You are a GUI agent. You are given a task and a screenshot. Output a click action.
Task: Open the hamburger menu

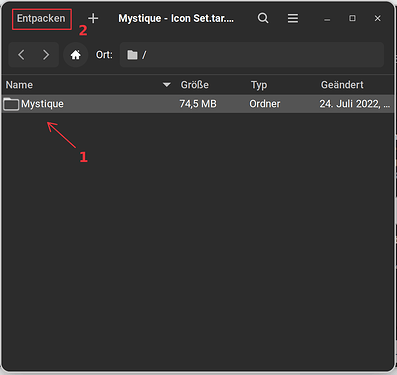[293, 18]
